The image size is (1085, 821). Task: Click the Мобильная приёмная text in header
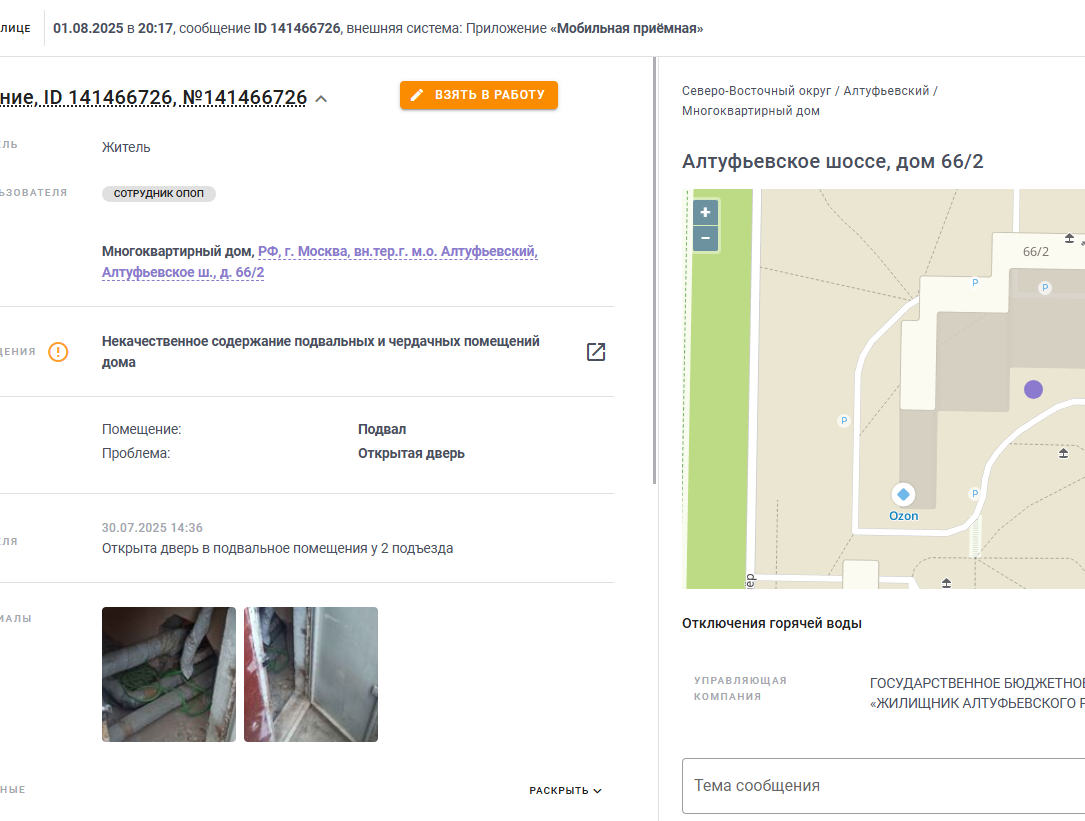[x=627, y=28]
